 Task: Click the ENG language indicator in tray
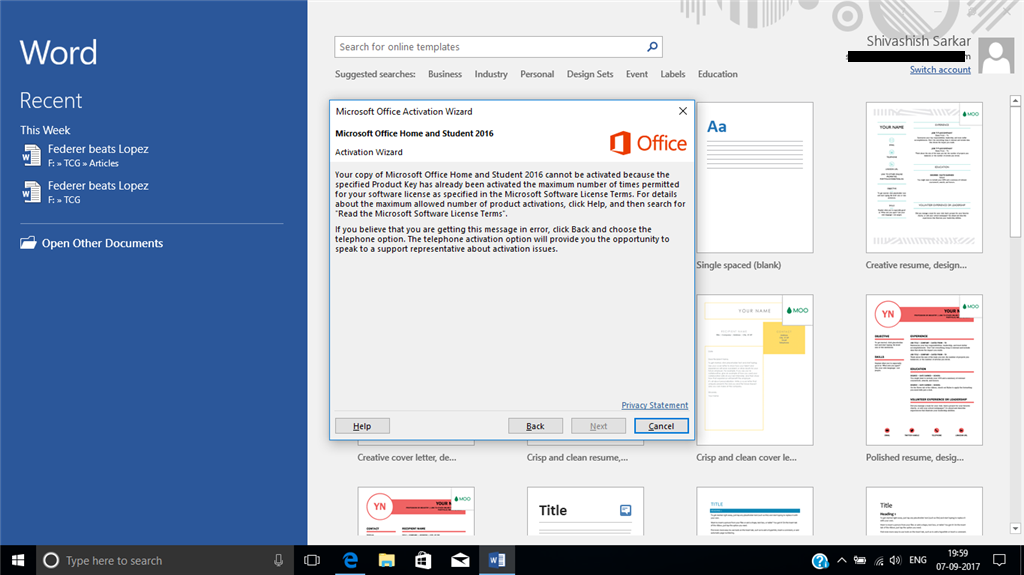coord(918,560)
